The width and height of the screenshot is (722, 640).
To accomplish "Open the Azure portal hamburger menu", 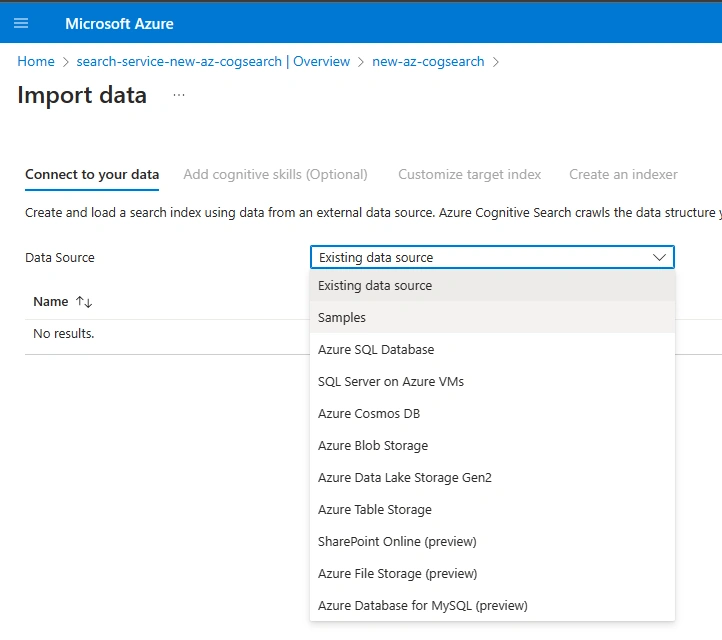I will coord(21,23).
